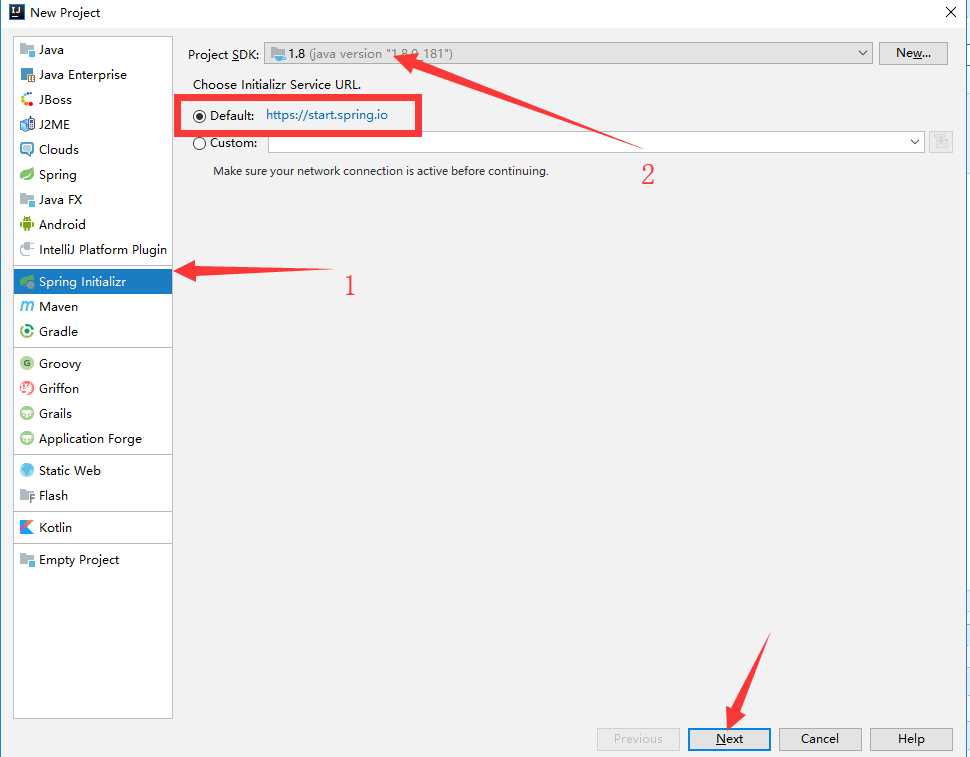Viewport: 970px width, 757px height.
Task: Click the IntelliJ logo in title bar
Action: click(17, 12)
